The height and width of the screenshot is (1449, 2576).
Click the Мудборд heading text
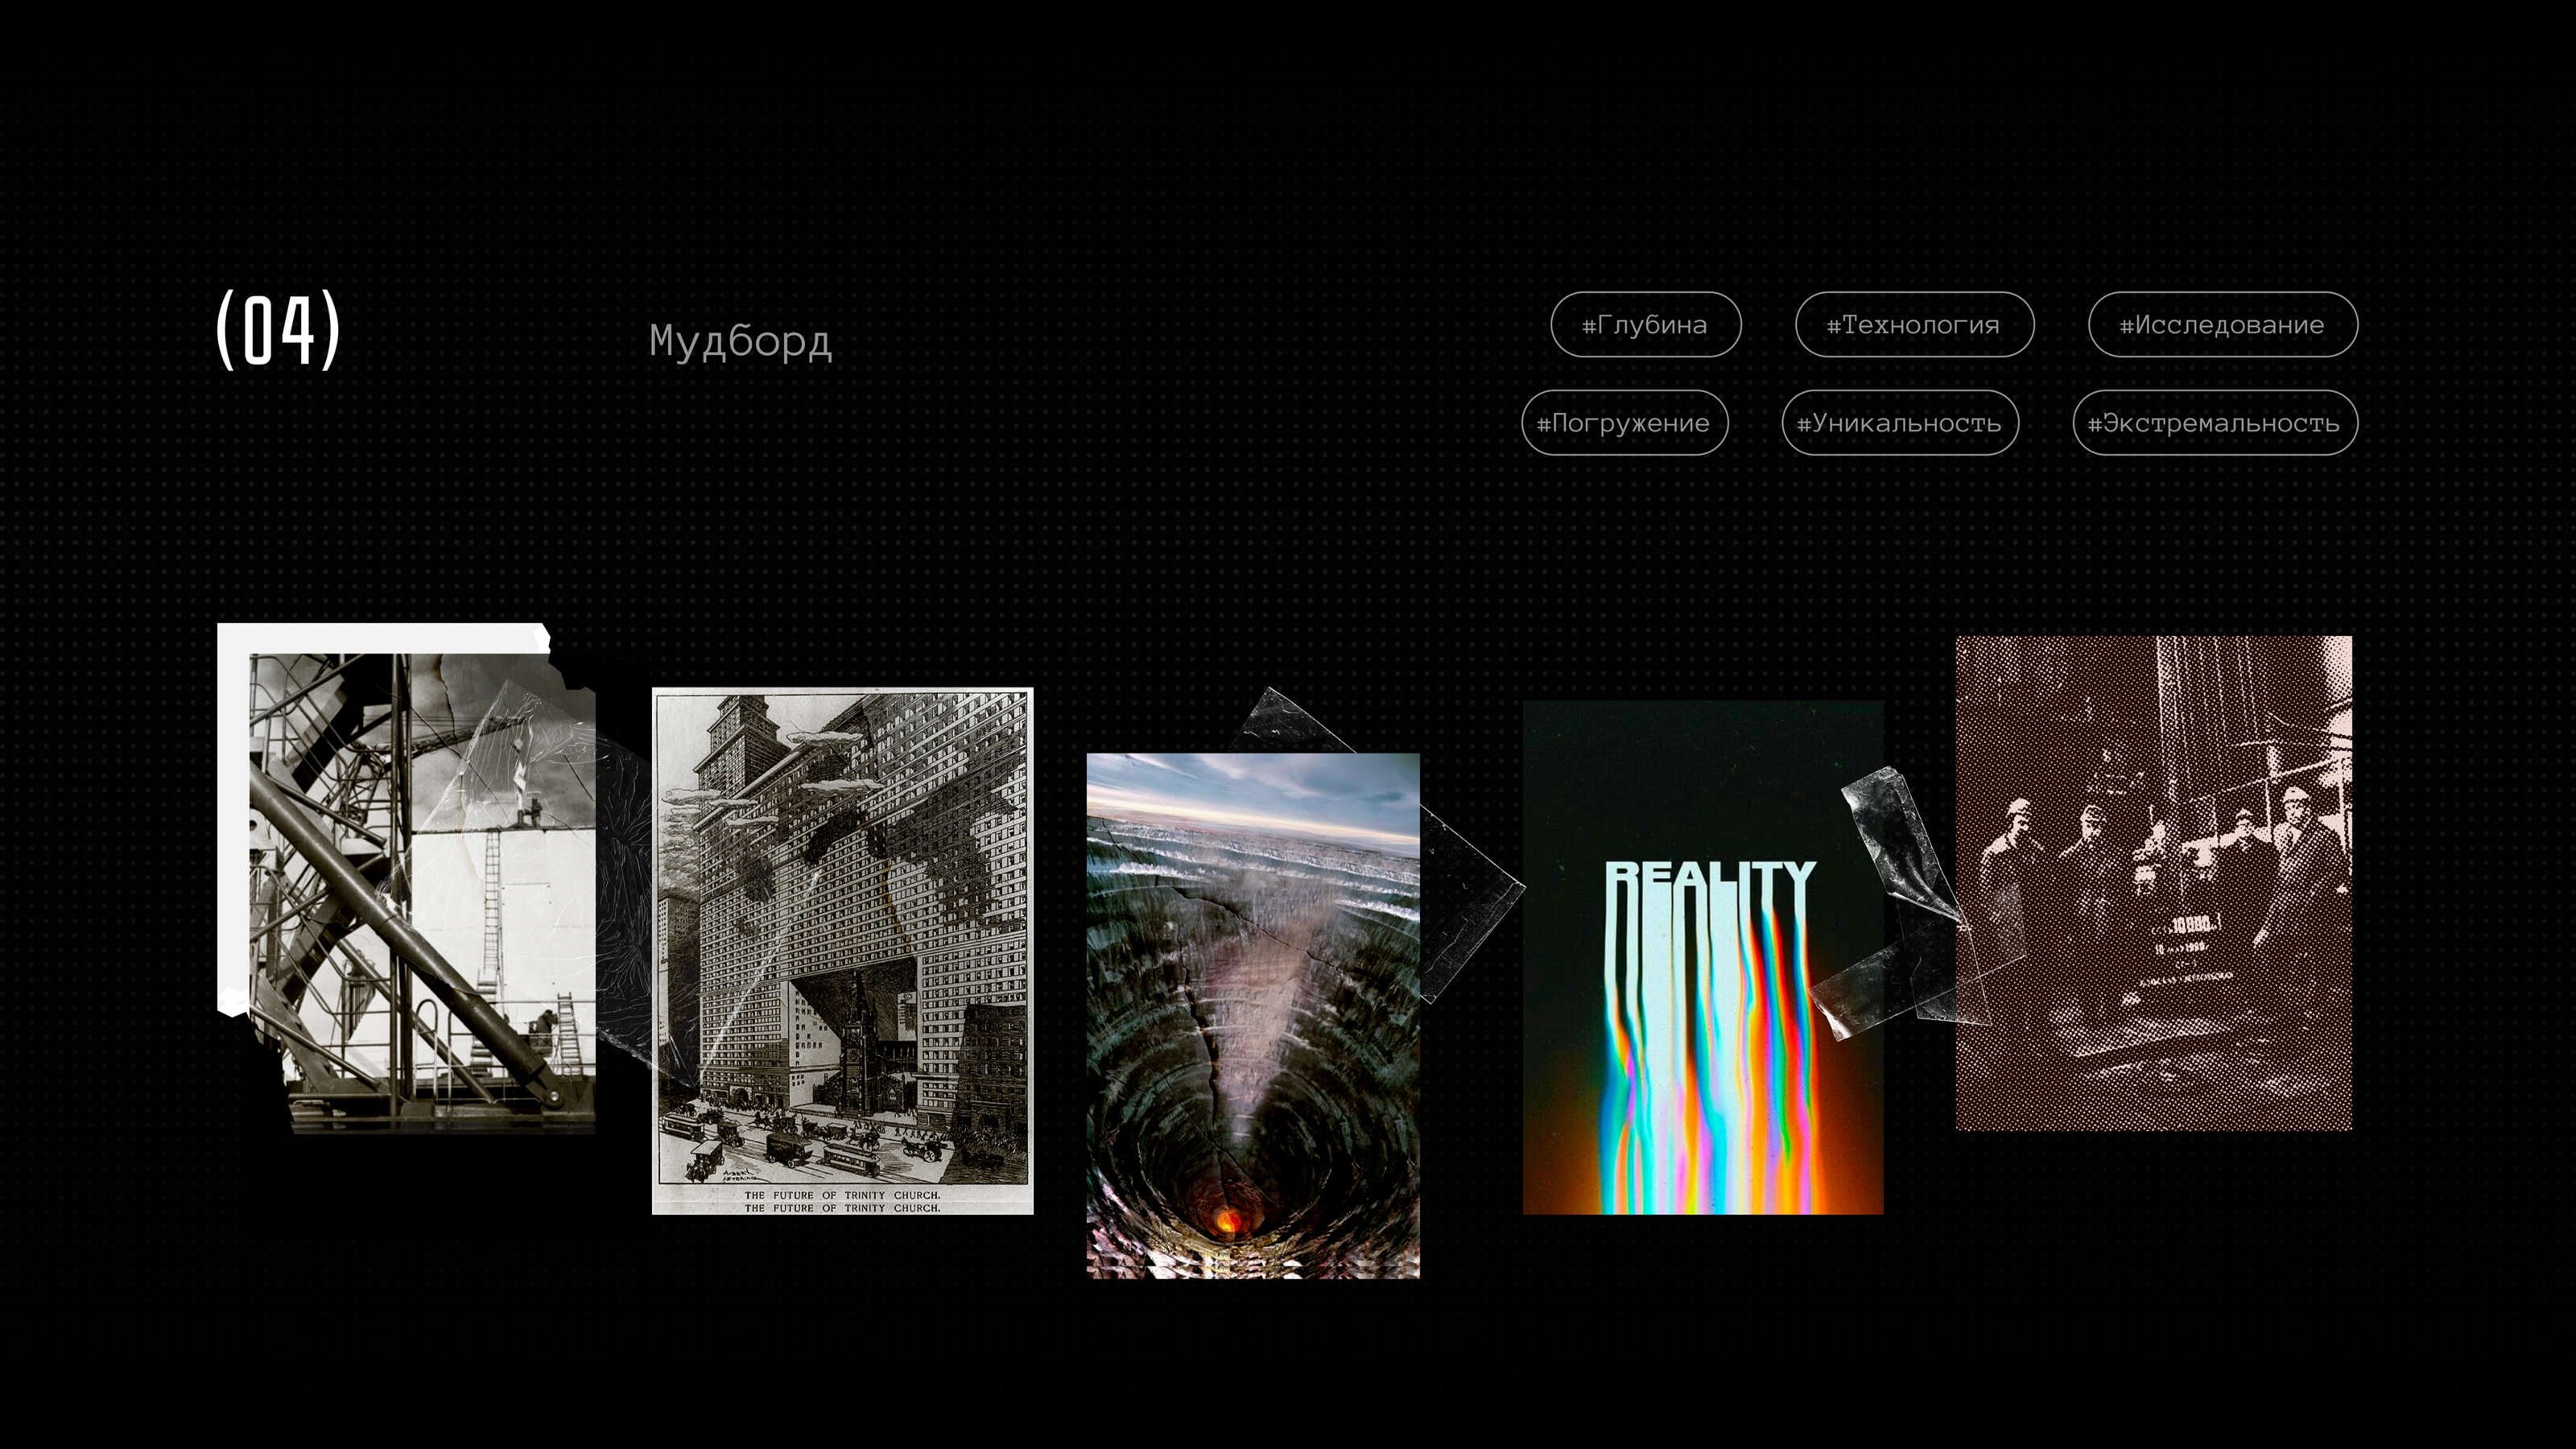(740, 341)
